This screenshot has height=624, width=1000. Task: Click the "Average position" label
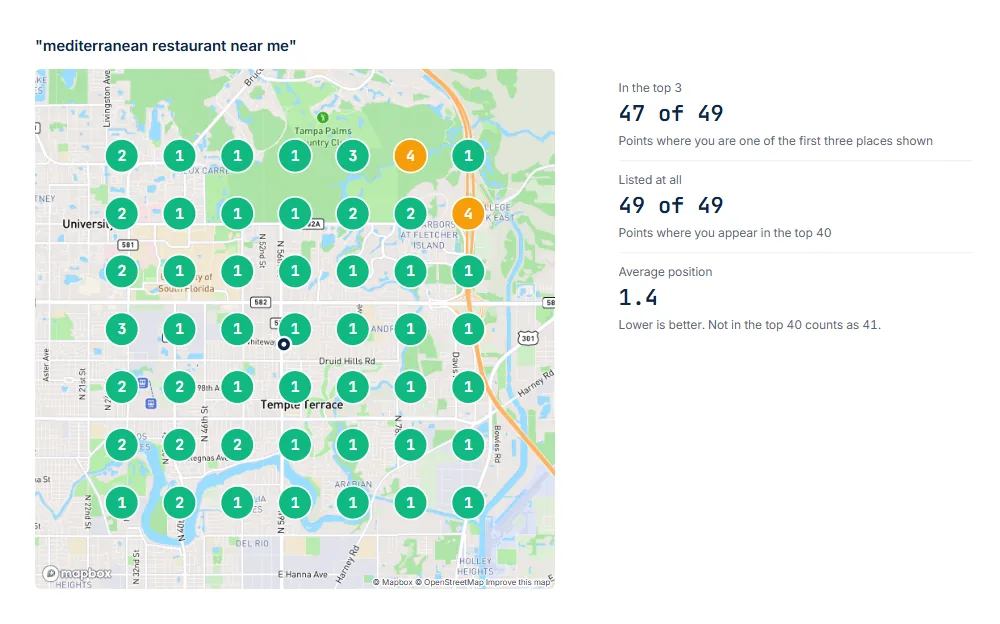(665, 272)
